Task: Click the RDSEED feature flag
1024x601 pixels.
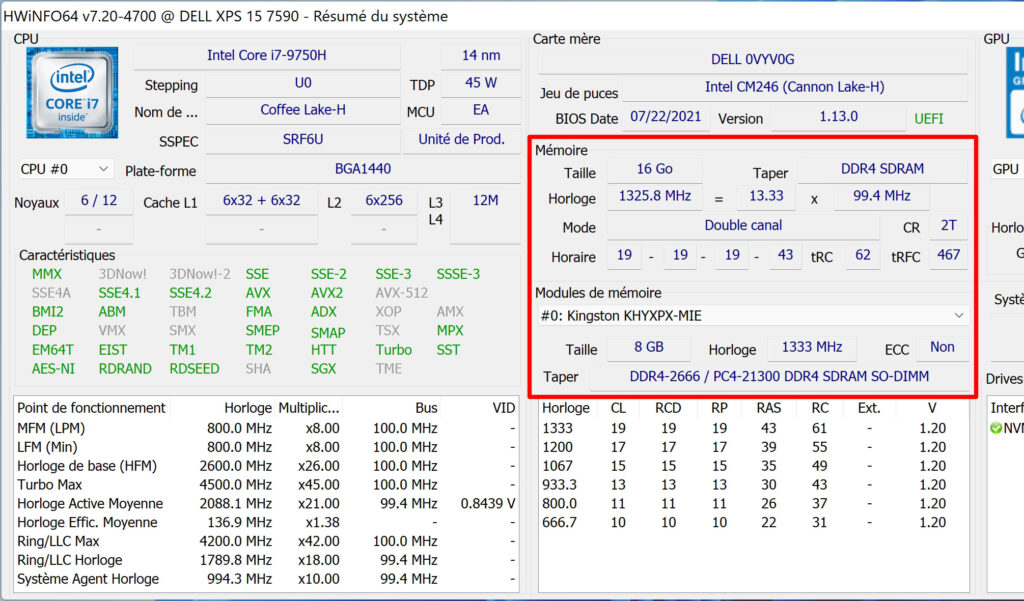Action: pyautogui.click(x=195, y=369)
